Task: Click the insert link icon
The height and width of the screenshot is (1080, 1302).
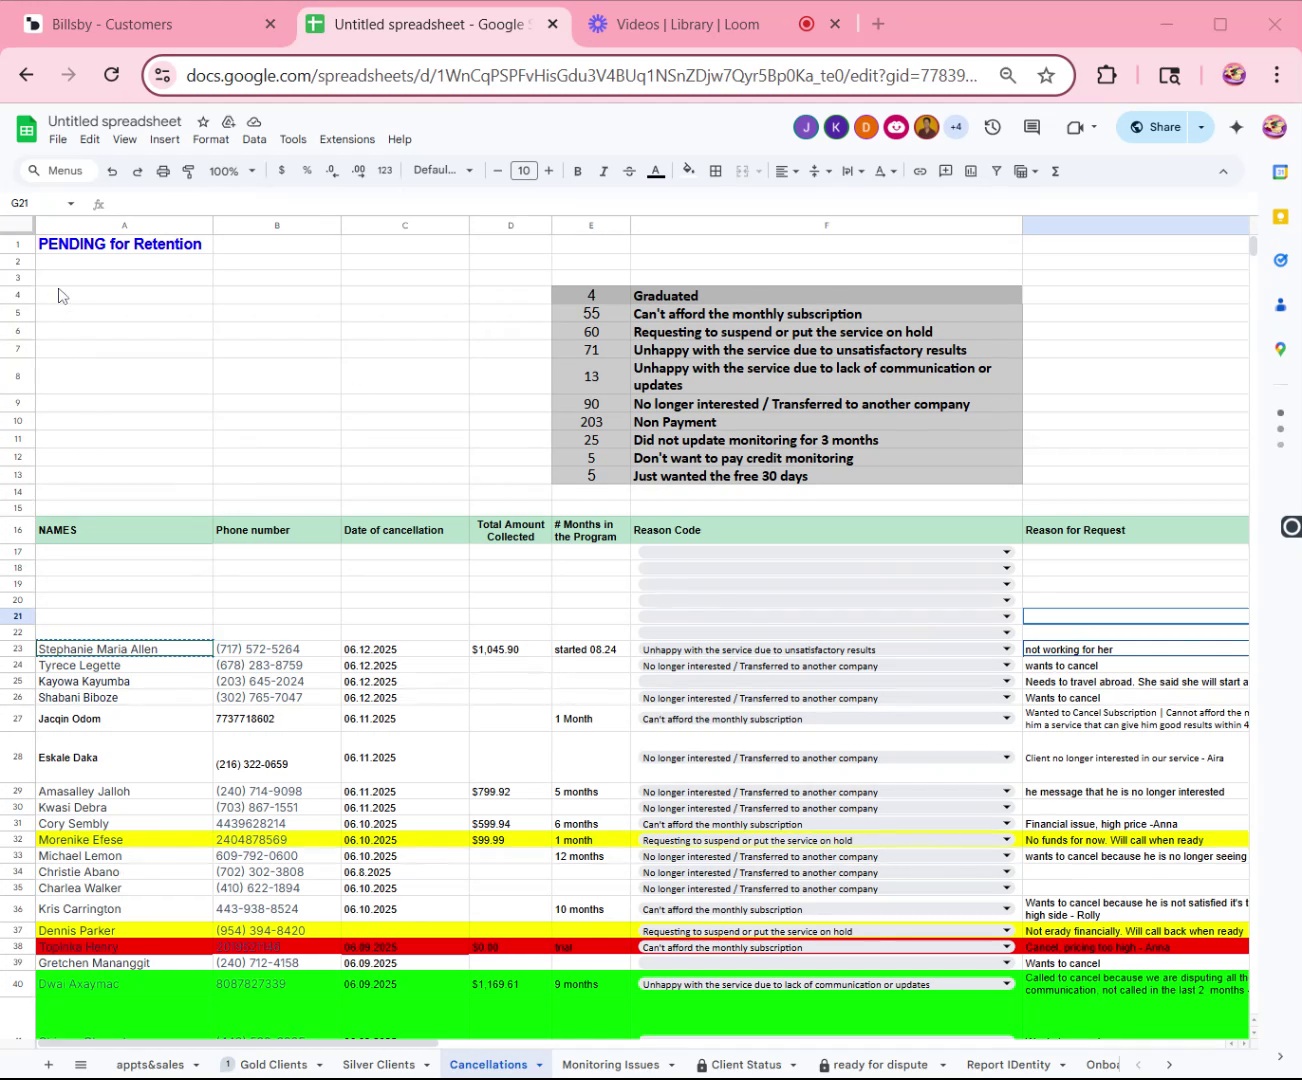Action: pyautogui.click(x=920, y=171)
